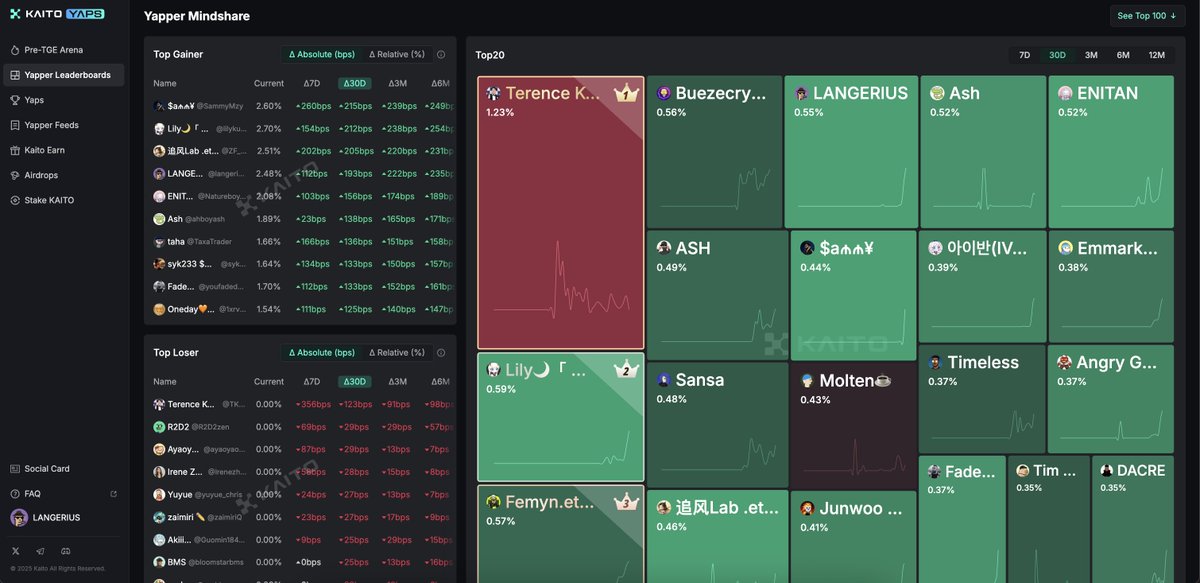The width and height of the screenshot is (1200, 583).
Task: Click Buezecry avatar in the treemap
Action: (664, 93)
